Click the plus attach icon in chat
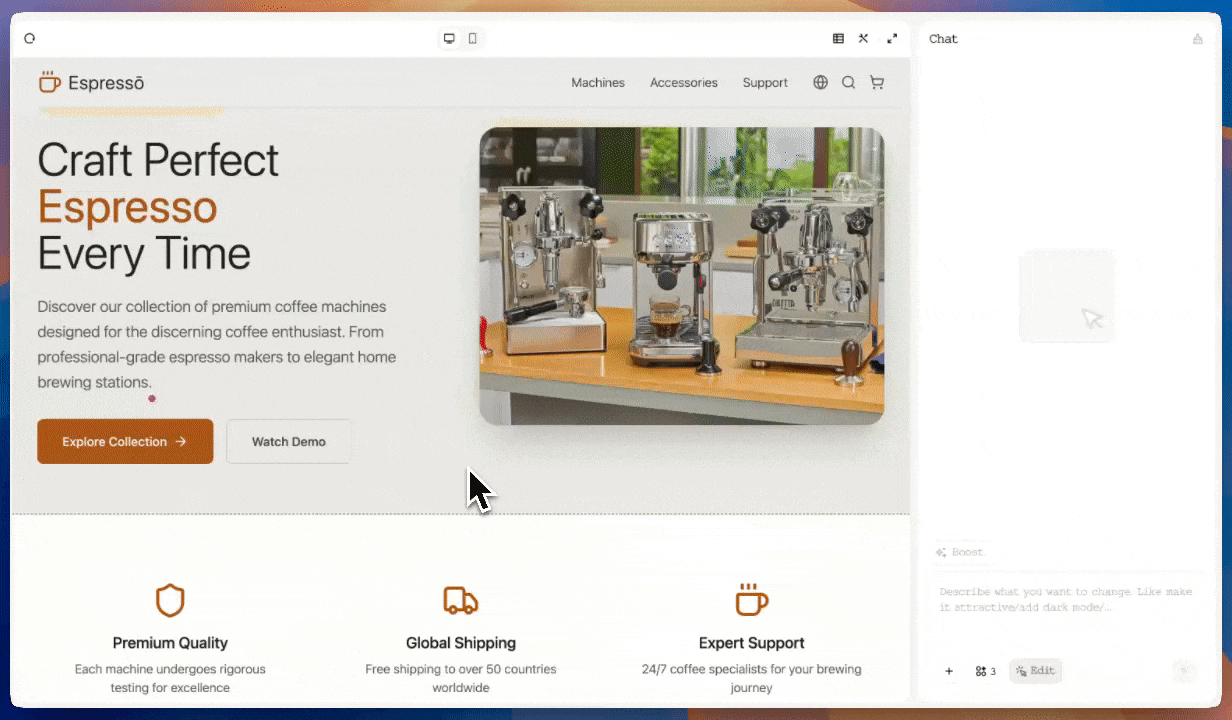This screenshot has height=720, width=1232. [x=949, y=671]
